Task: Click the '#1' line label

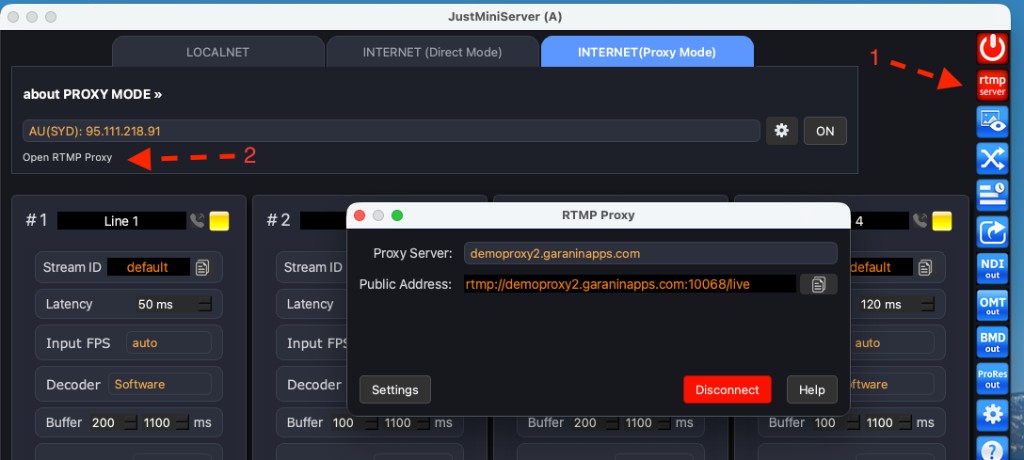Action: click(37, 220)
